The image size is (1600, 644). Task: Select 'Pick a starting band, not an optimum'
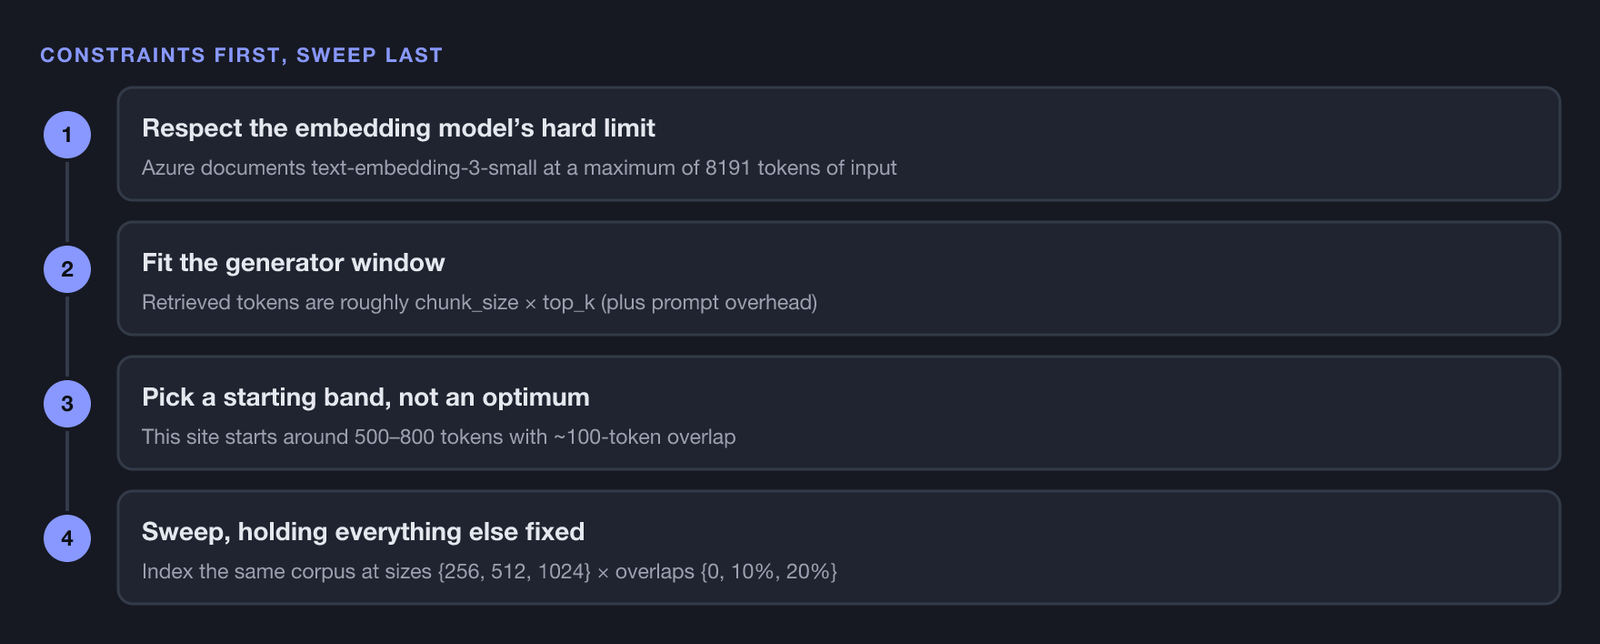(x=365, y=397)
